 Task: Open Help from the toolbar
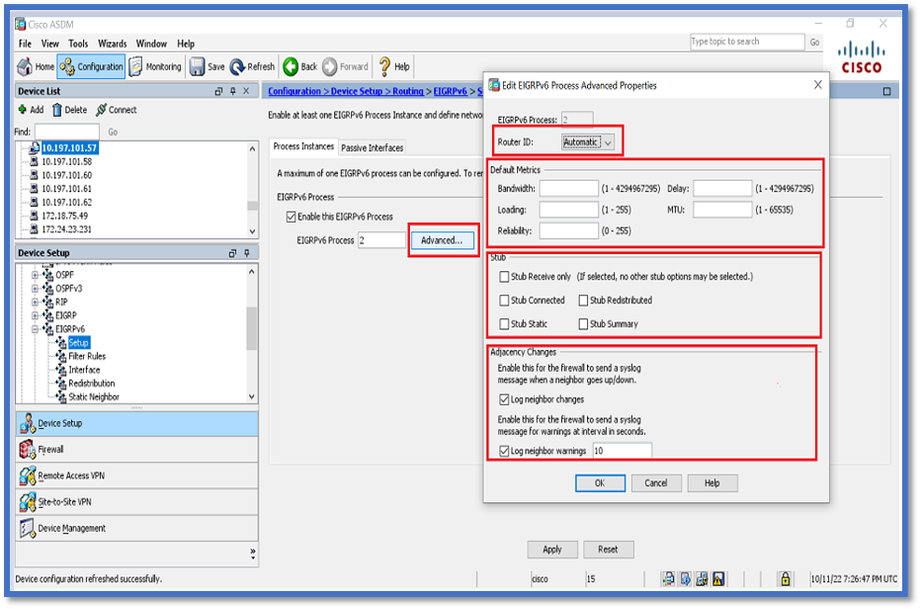click(394, 67)
